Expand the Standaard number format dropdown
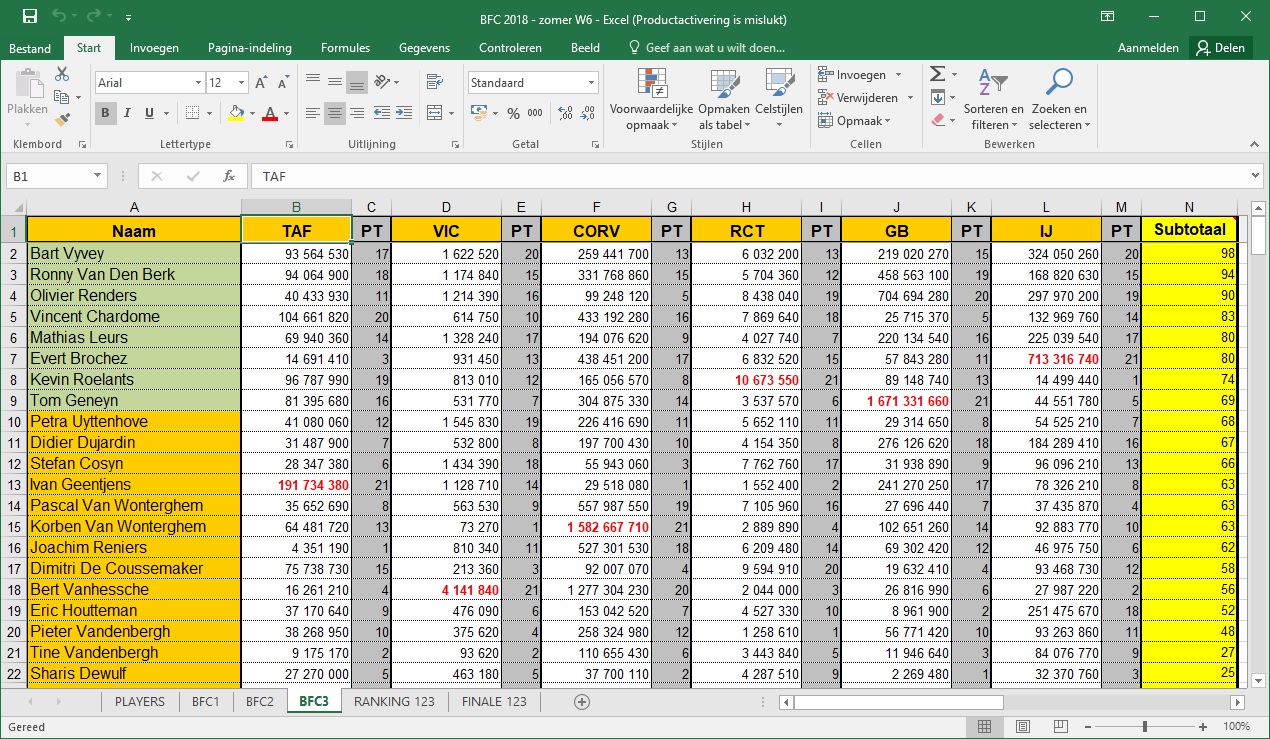 [x=591, y=83]
